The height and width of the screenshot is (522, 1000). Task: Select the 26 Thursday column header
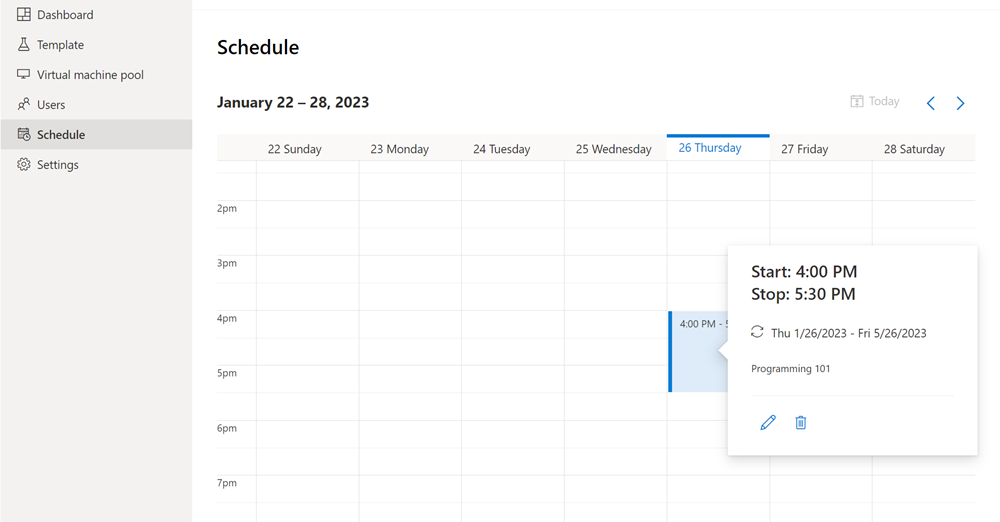(x=718, y=147)
